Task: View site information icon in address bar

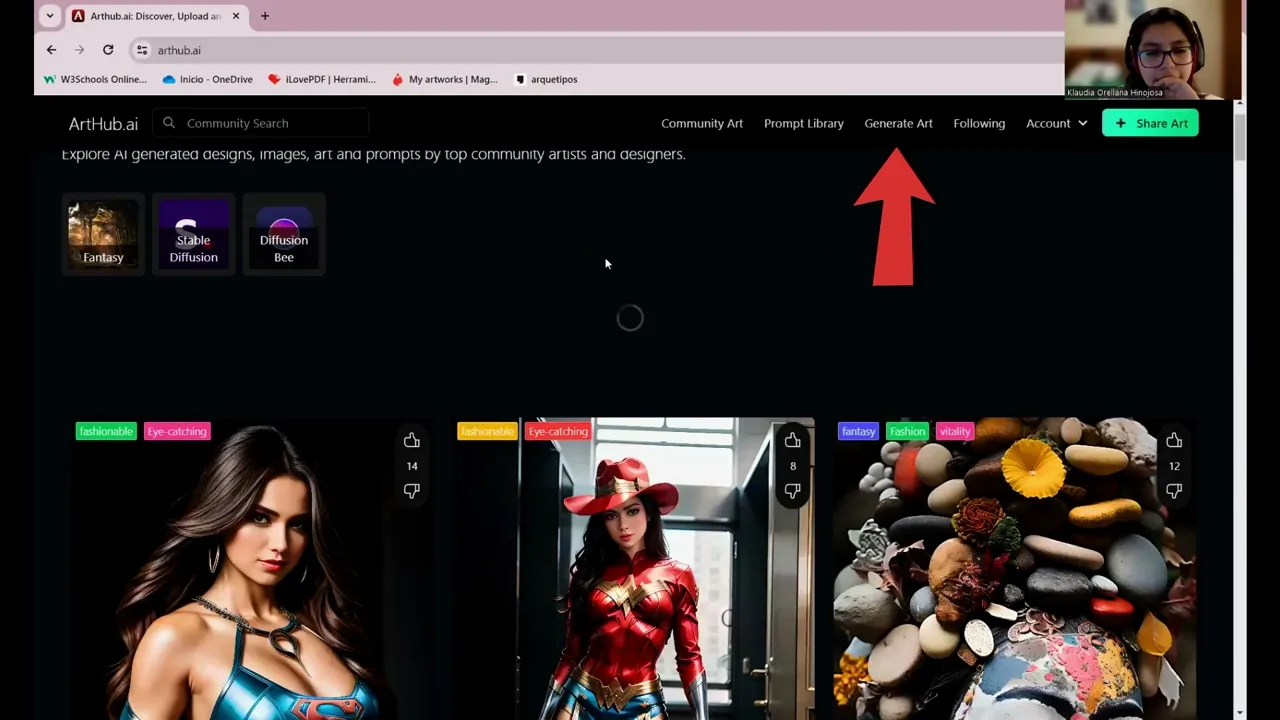Action: (142, 50)
